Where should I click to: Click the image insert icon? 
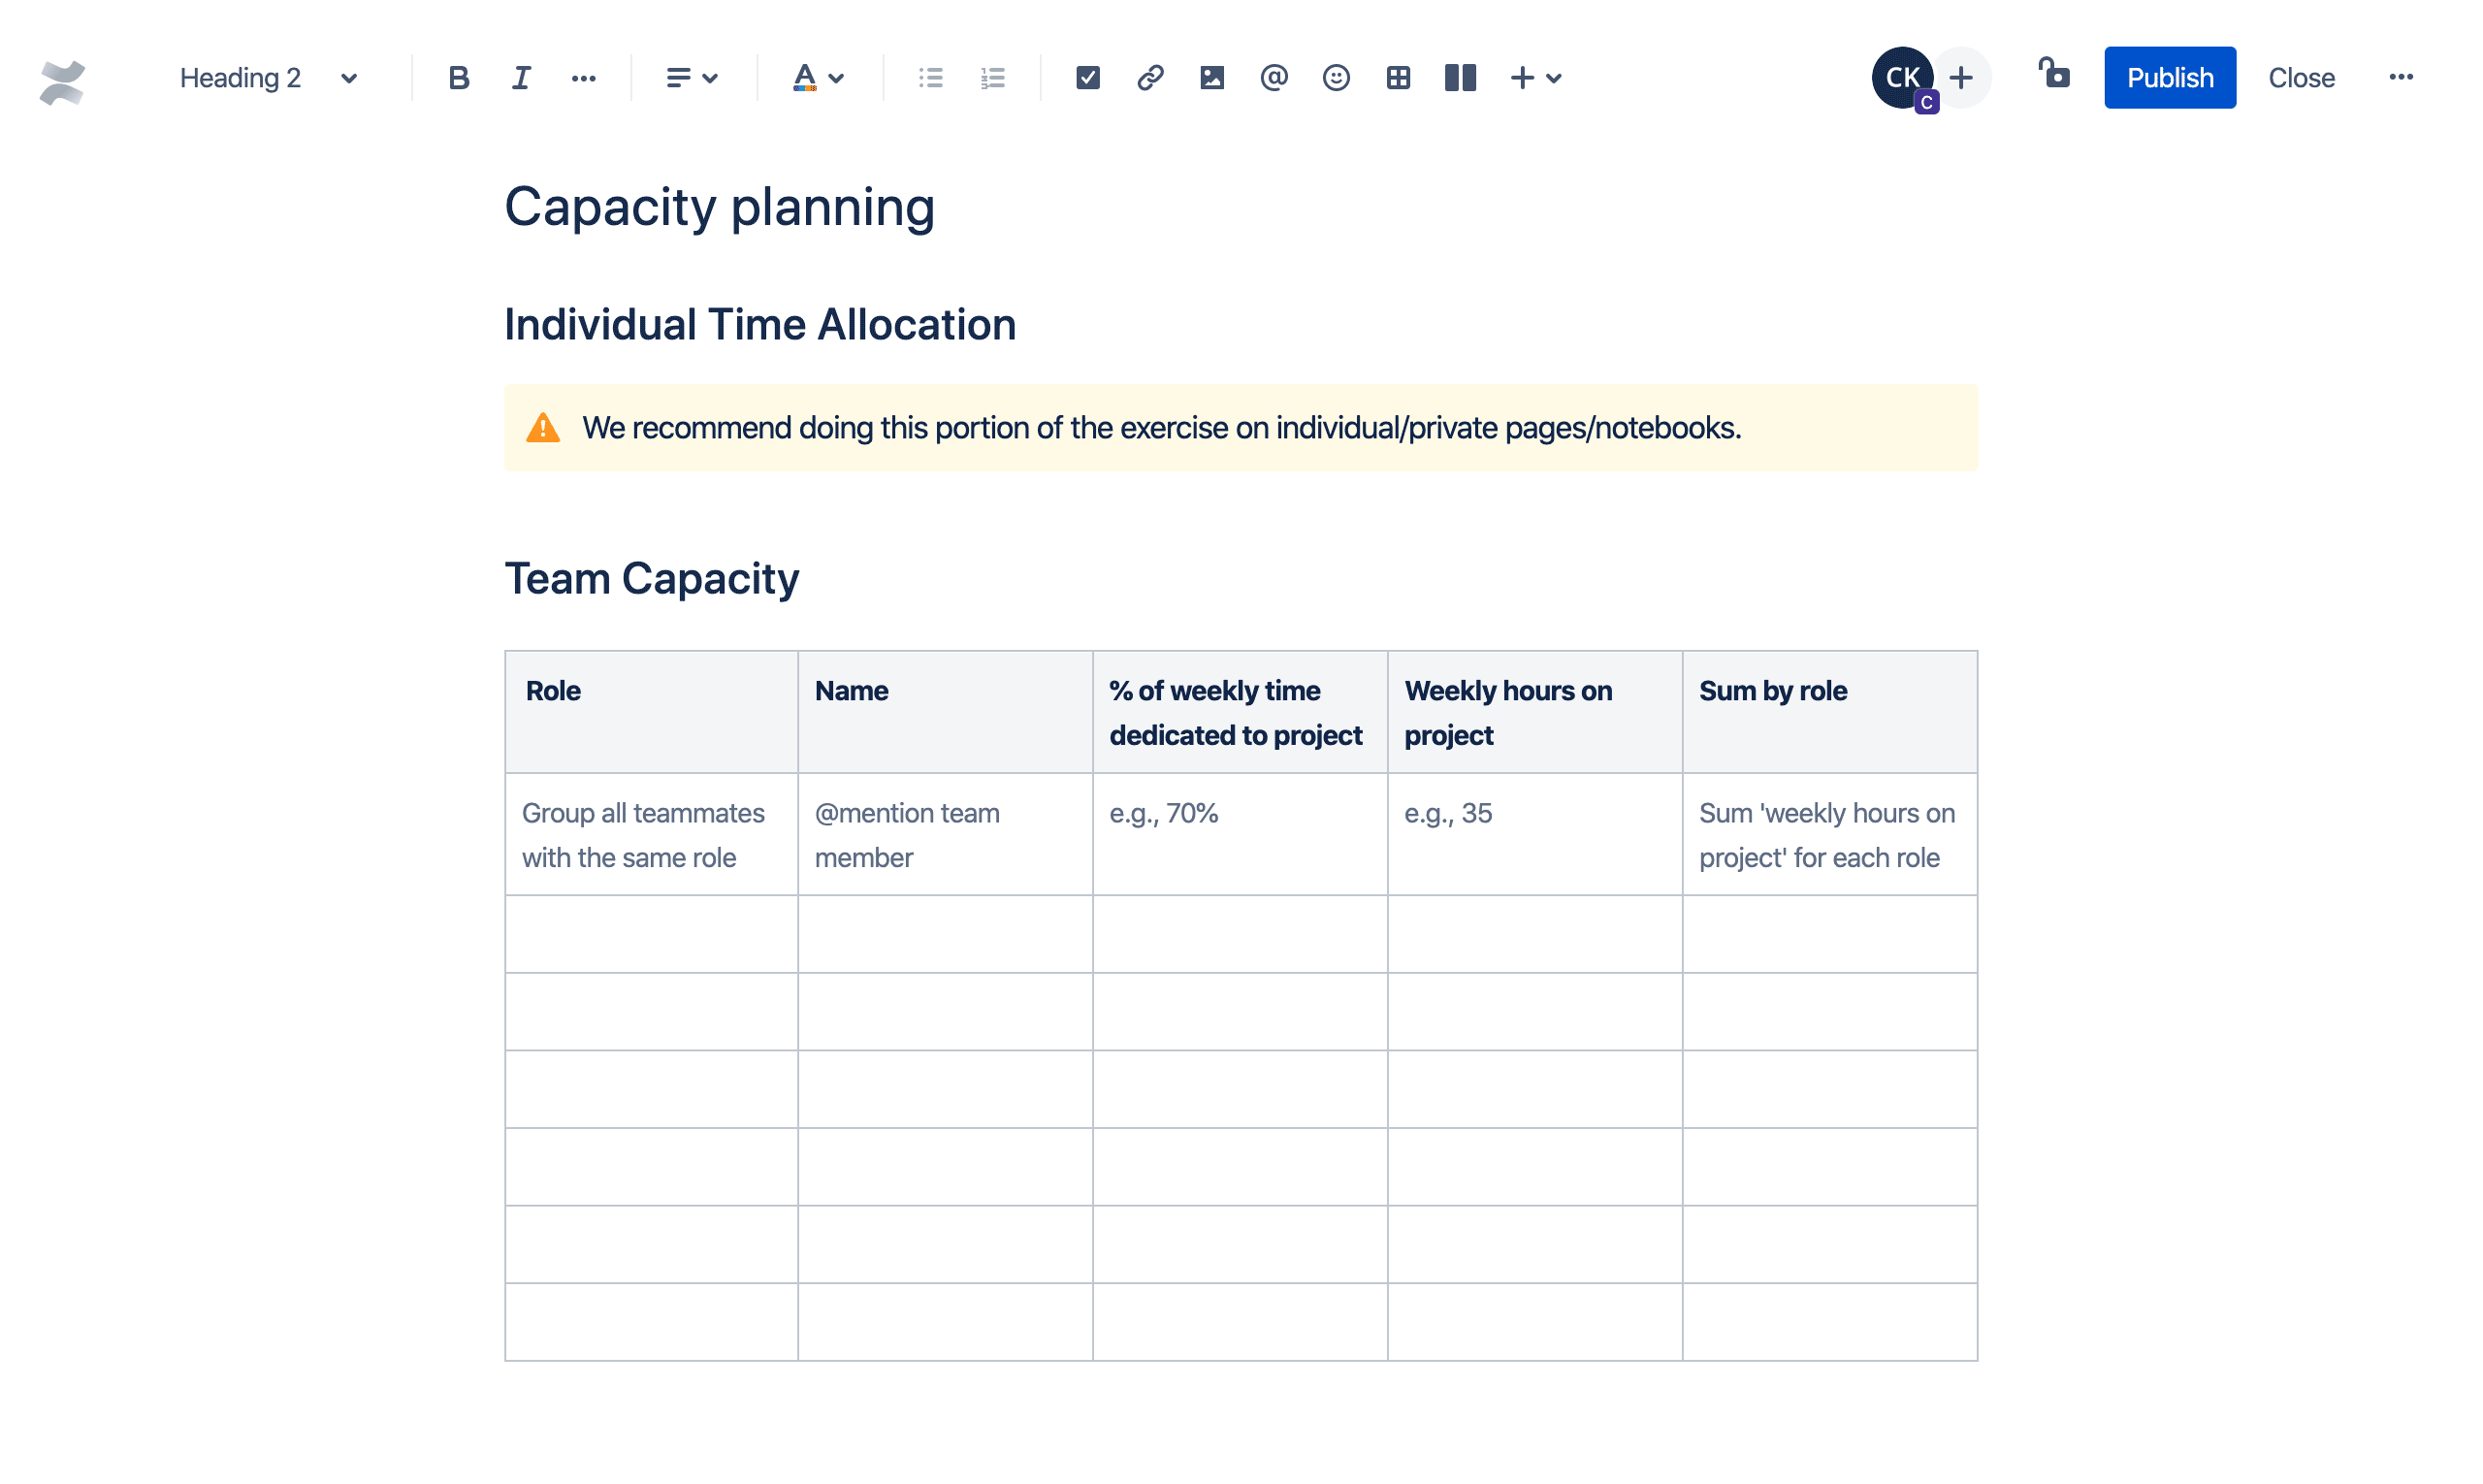click(x=1209, y=78)
